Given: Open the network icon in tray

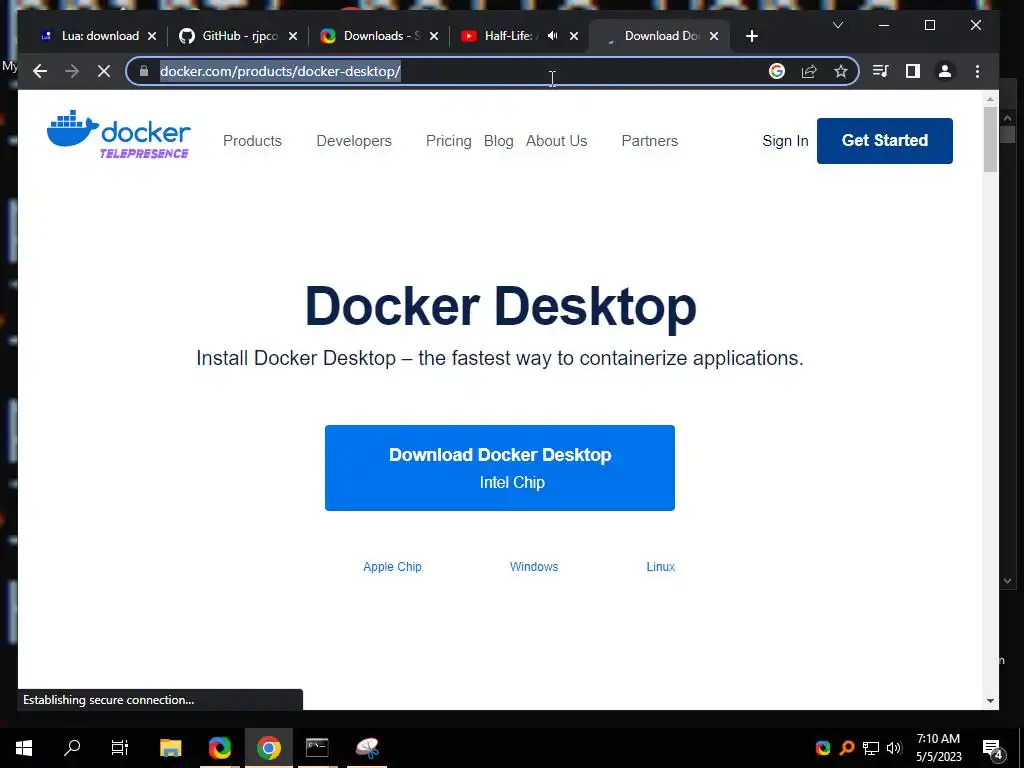Looking at the screenshot, I should tap(871, 748).
